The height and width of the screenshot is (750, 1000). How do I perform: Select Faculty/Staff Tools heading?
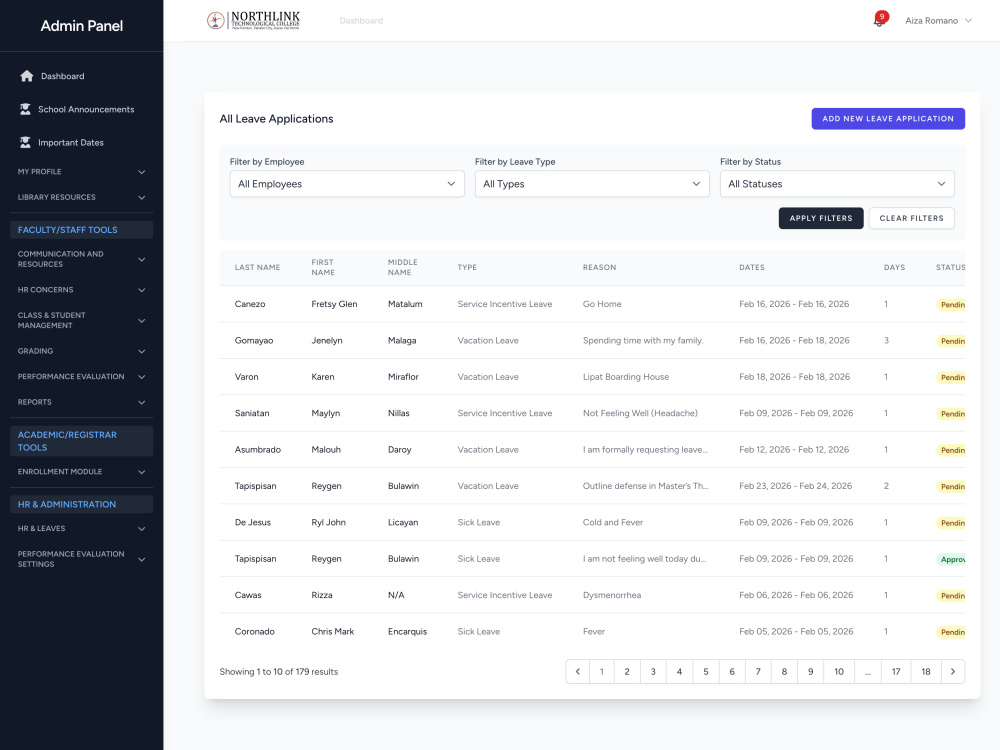82,230
